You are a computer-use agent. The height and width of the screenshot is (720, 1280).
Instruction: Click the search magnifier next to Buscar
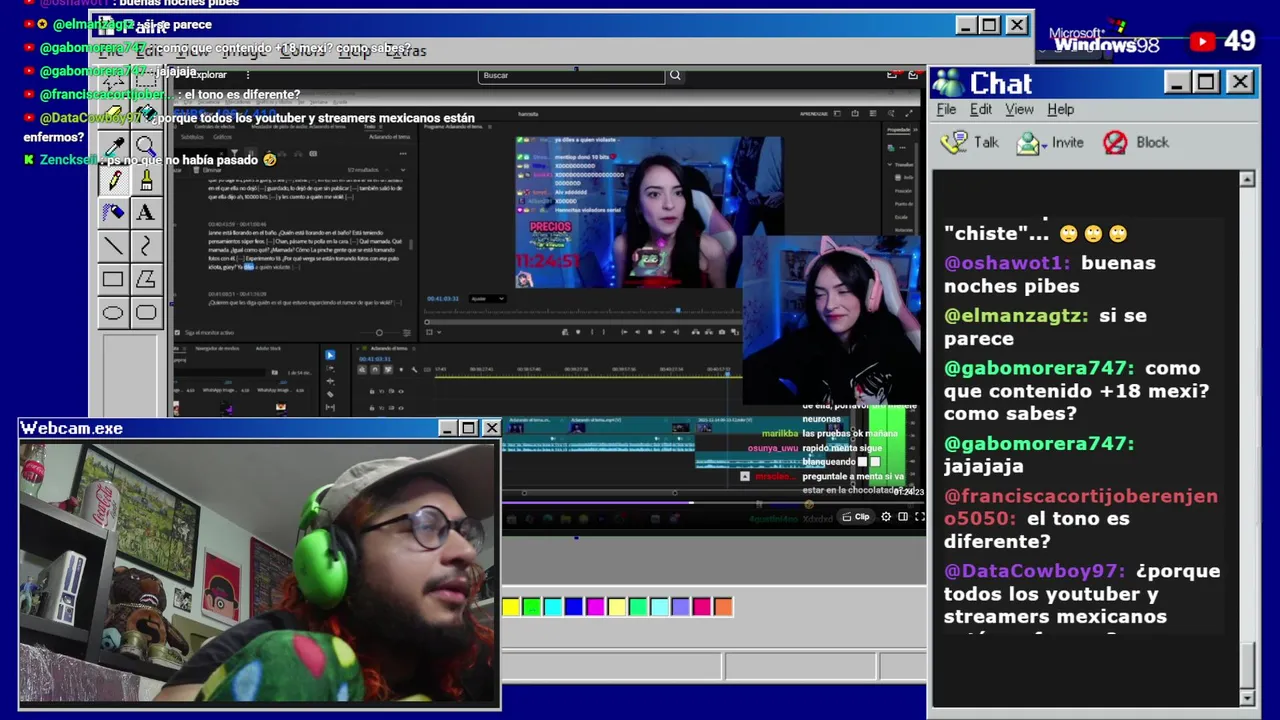pyautogui.click(x=675, y=75)
